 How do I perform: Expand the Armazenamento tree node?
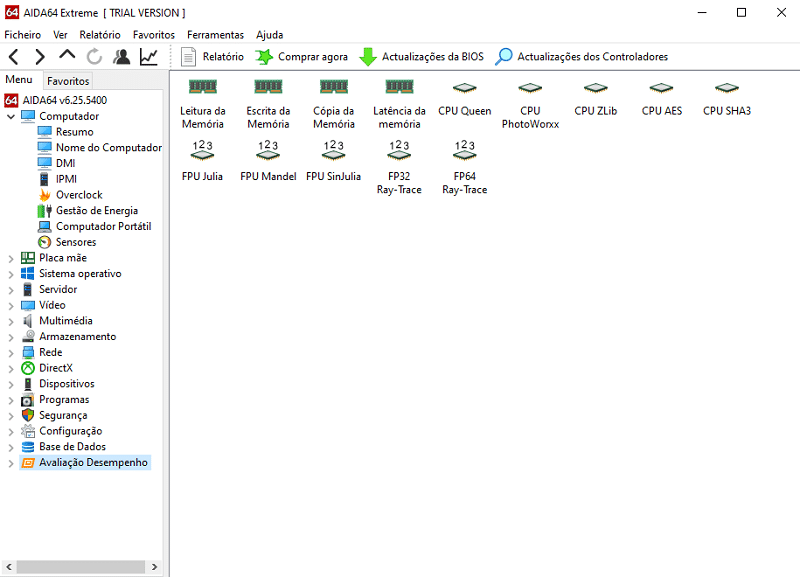11,338
